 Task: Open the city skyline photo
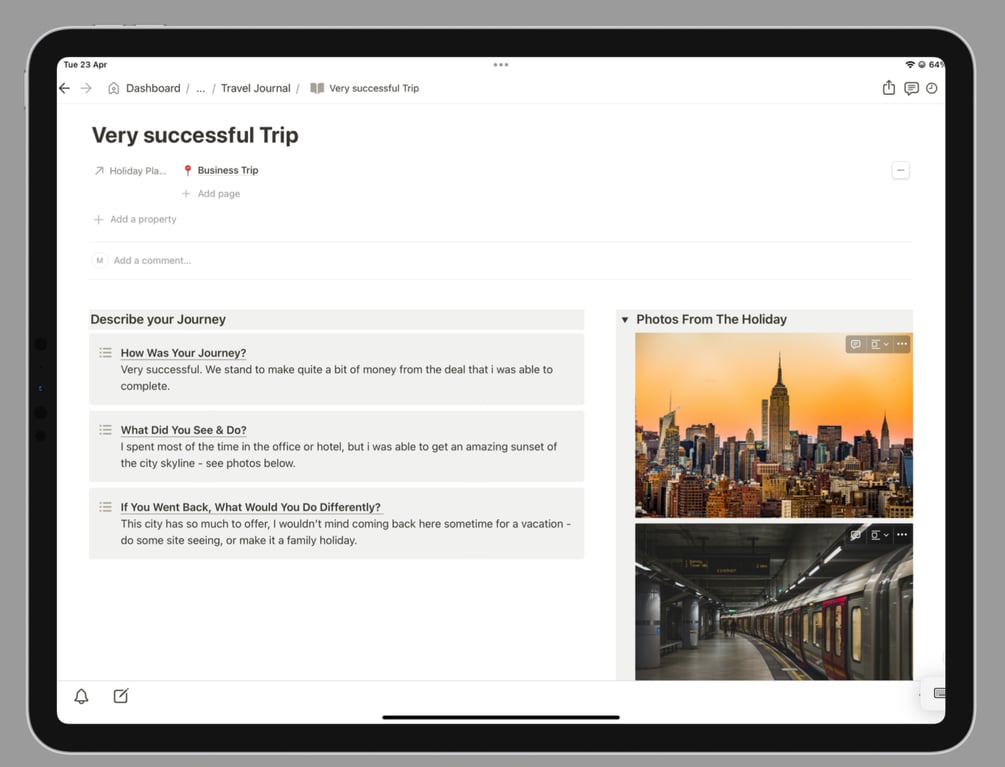click(x=774, y=425)
